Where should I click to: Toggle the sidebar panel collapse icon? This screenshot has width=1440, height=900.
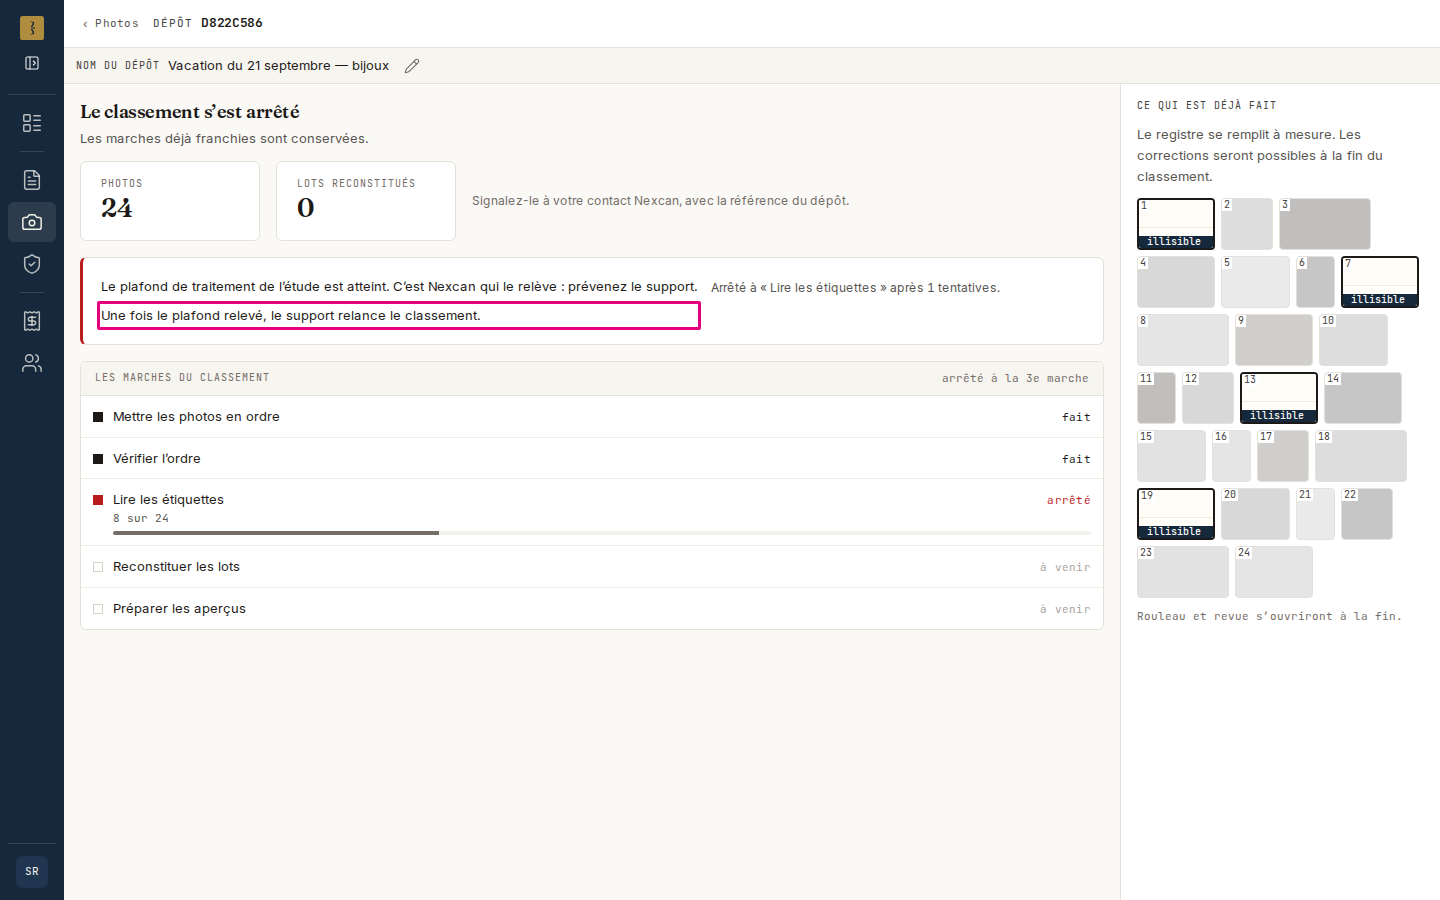point(32,63)
